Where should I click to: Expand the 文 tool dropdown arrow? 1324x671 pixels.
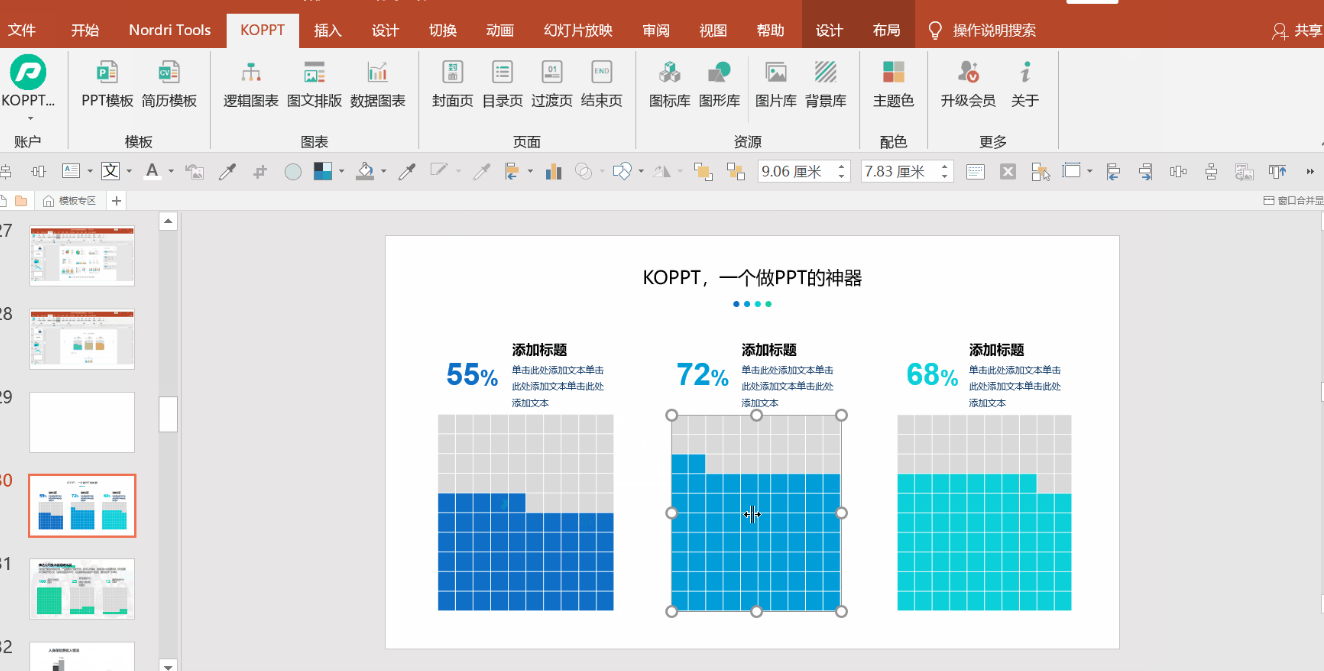click(129, 171)
